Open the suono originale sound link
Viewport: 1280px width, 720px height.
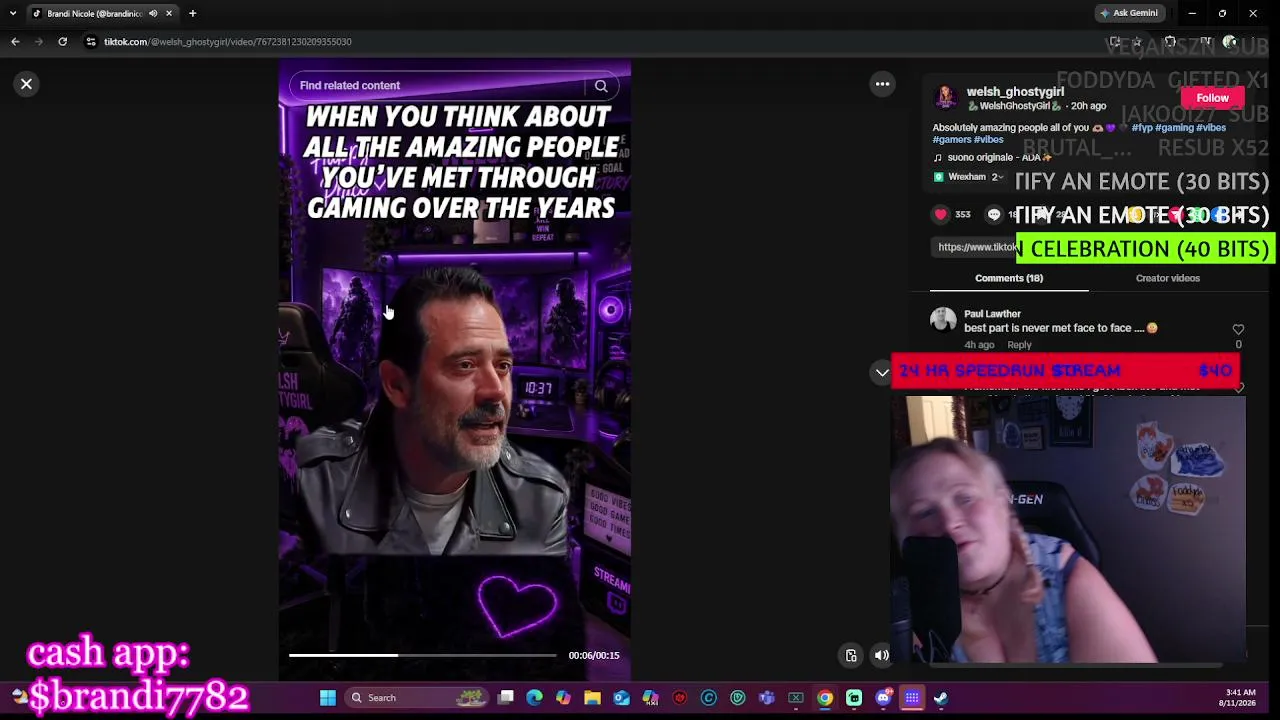pos(994,158)
